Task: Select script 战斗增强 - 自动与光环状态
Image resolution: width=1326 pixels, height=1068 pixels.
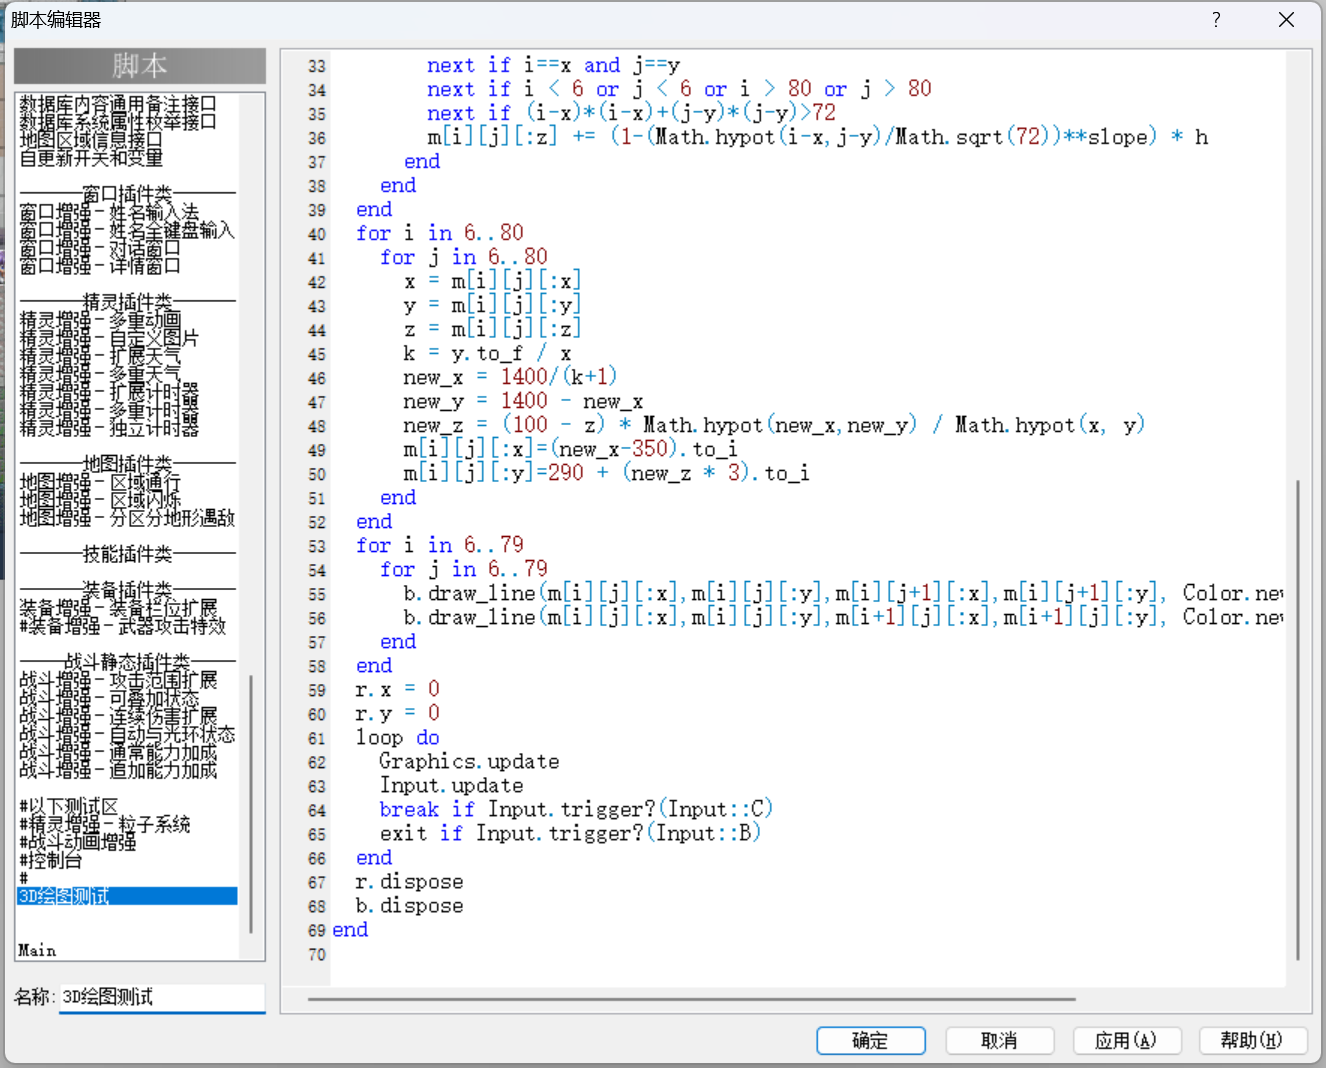Action: click(x=127, y=733)
